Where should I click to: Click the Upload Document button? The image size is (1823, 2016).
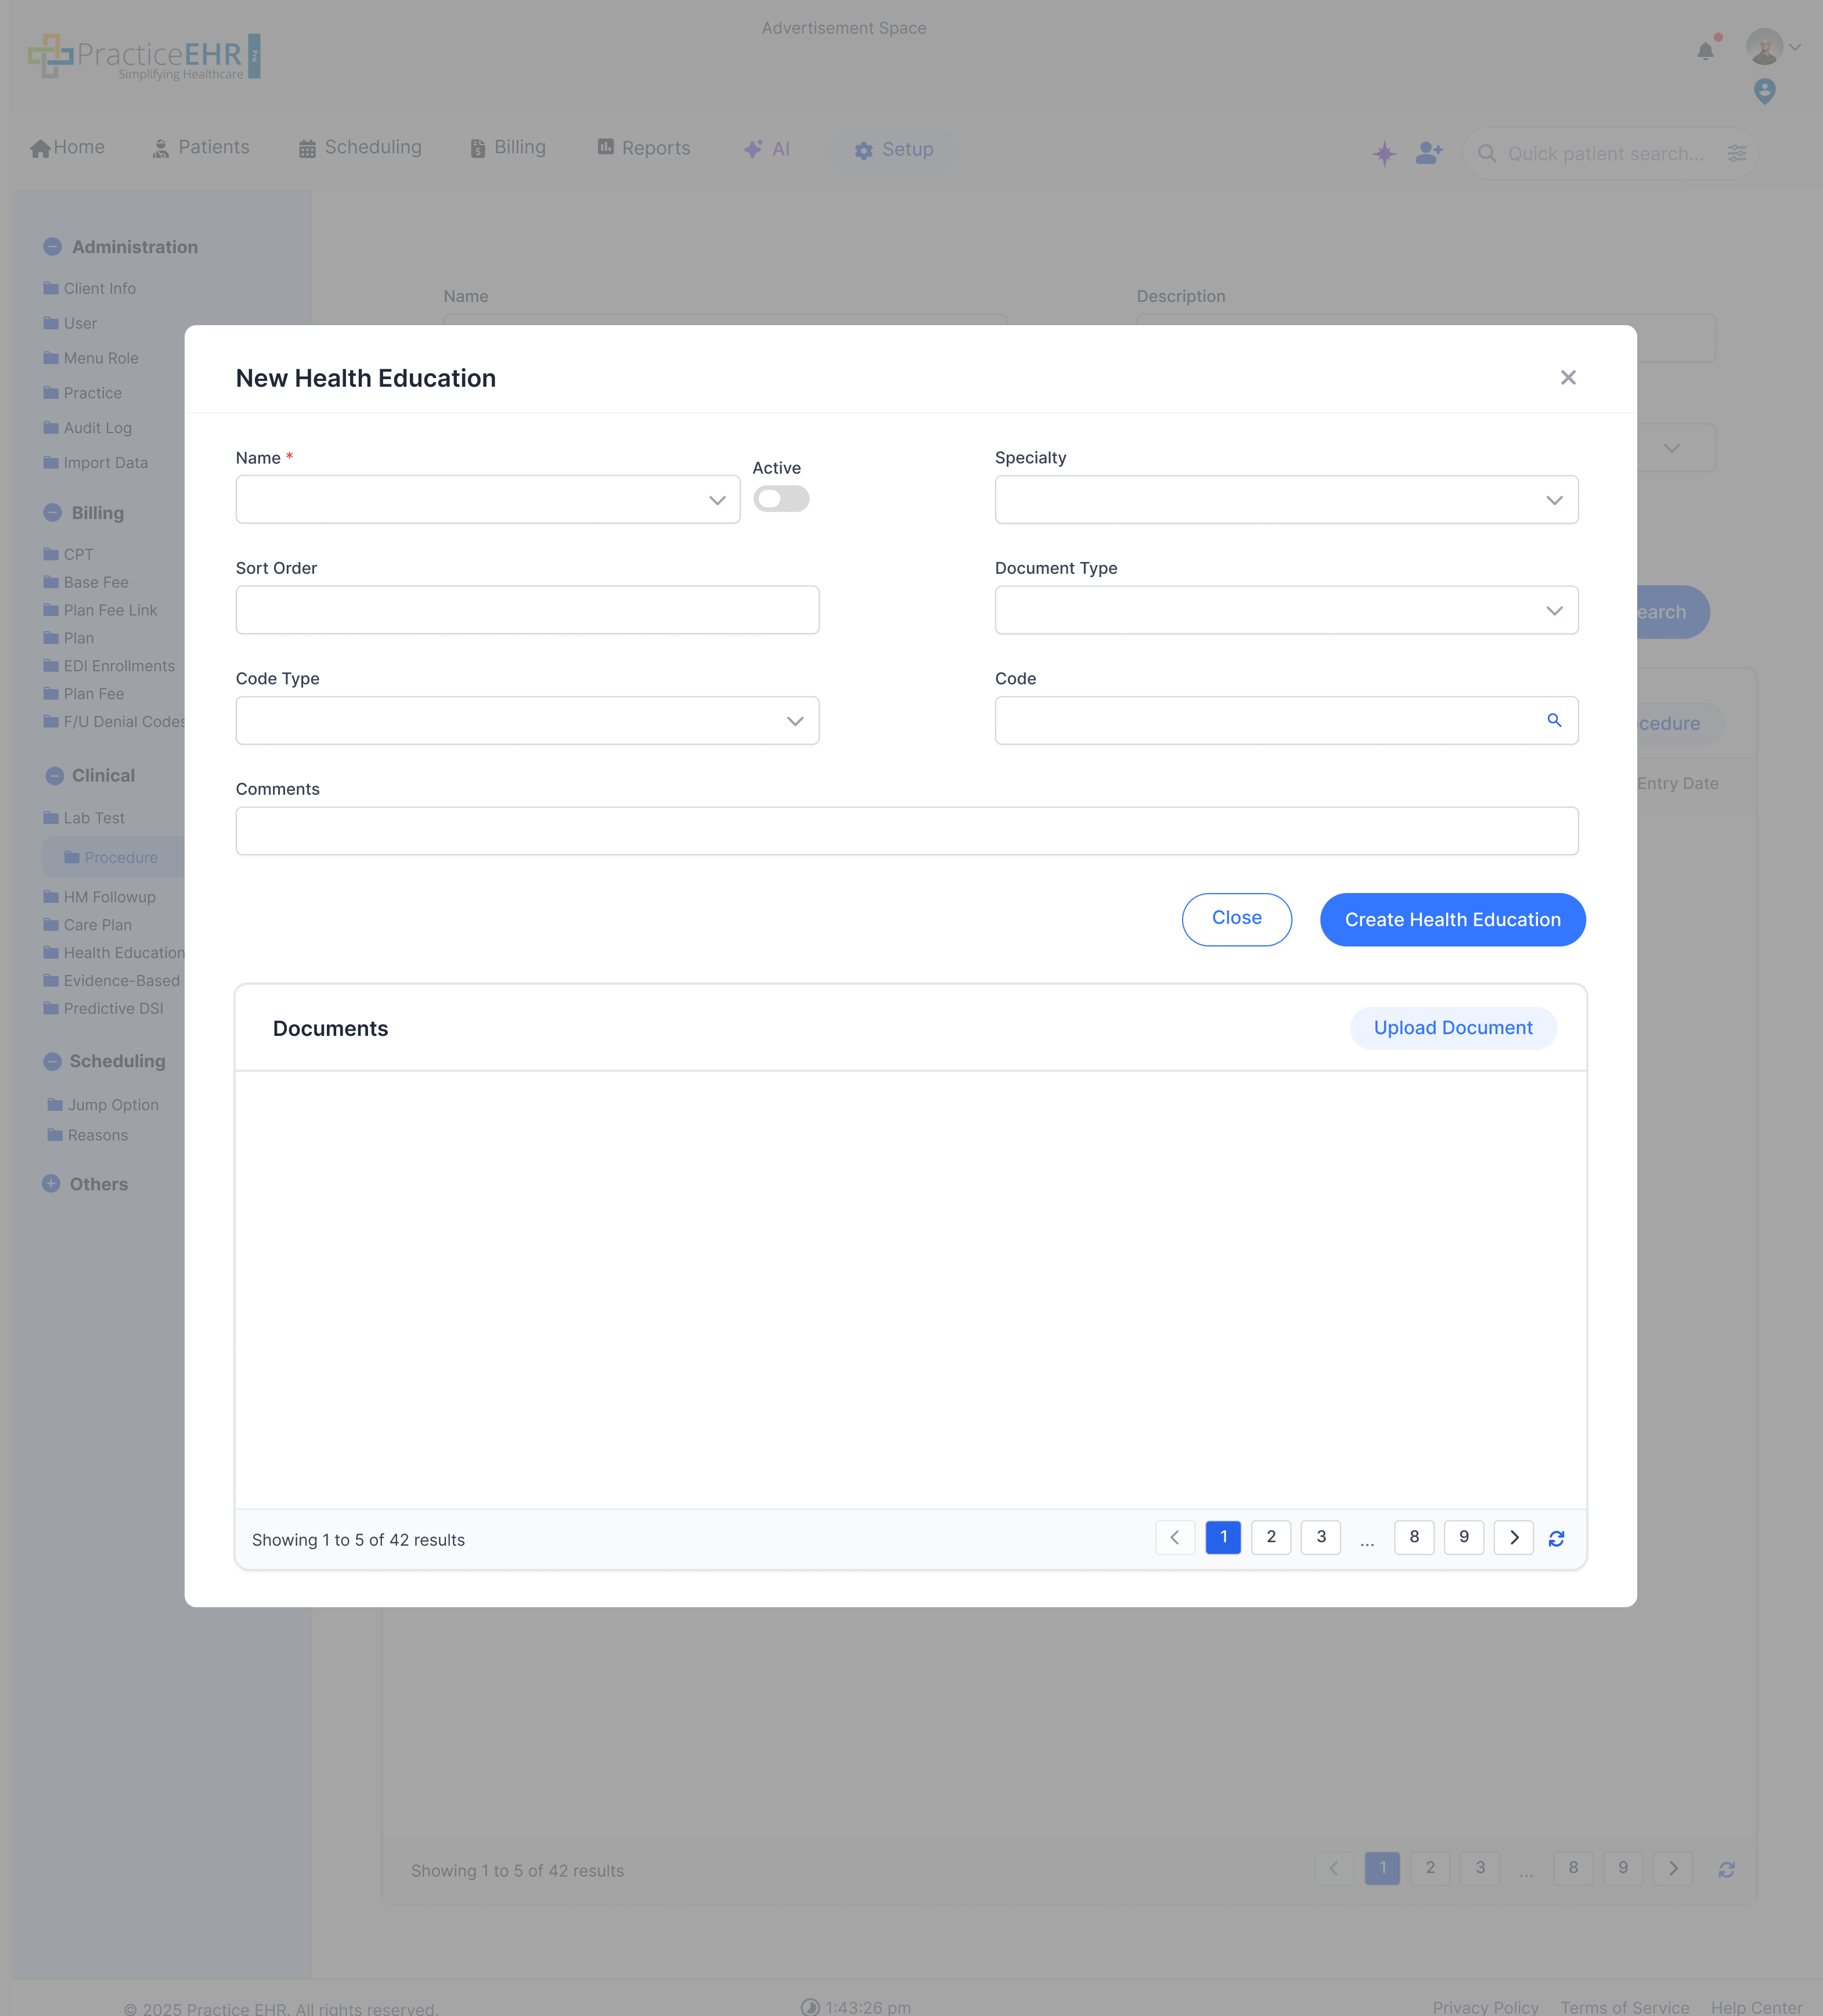(x=1452, y=1027)
